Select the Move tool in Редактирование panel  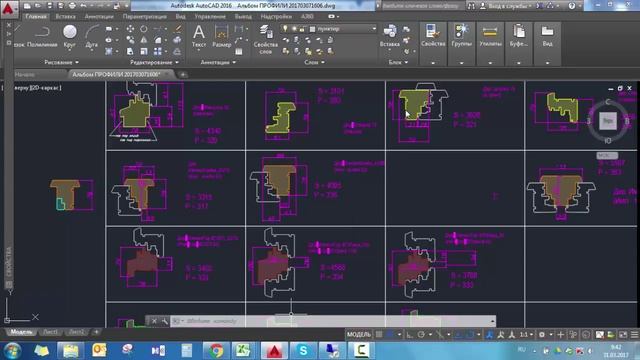coord(130,29)
